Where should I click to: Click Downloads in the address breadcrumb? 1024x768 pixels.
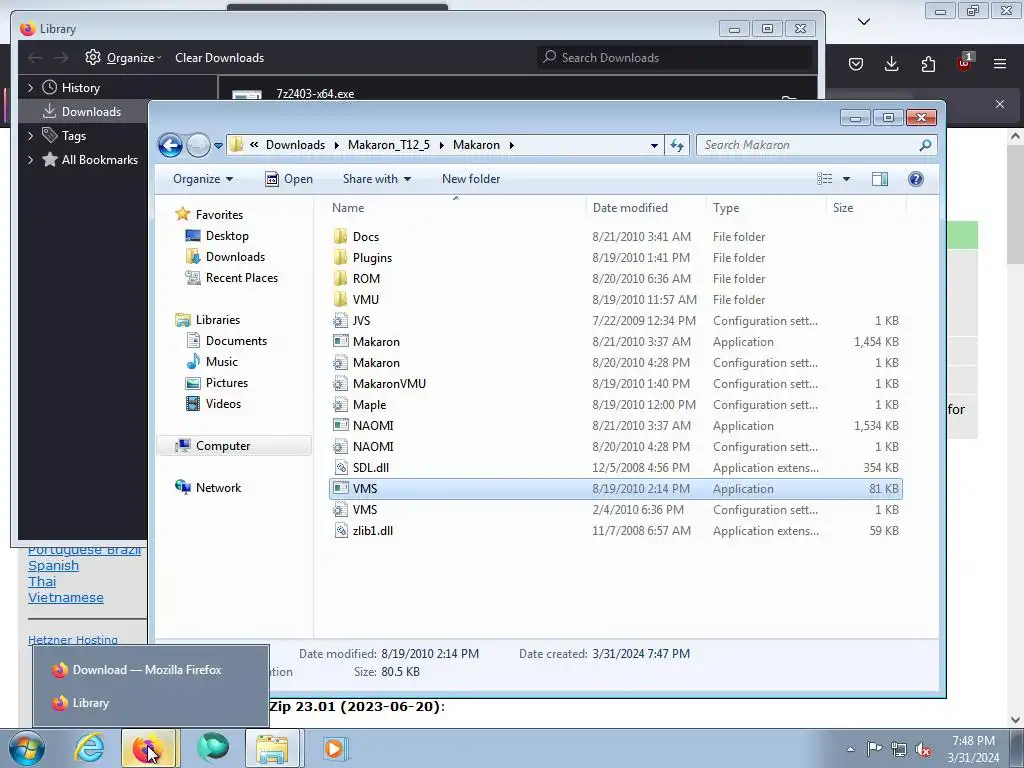pos(295,145)
